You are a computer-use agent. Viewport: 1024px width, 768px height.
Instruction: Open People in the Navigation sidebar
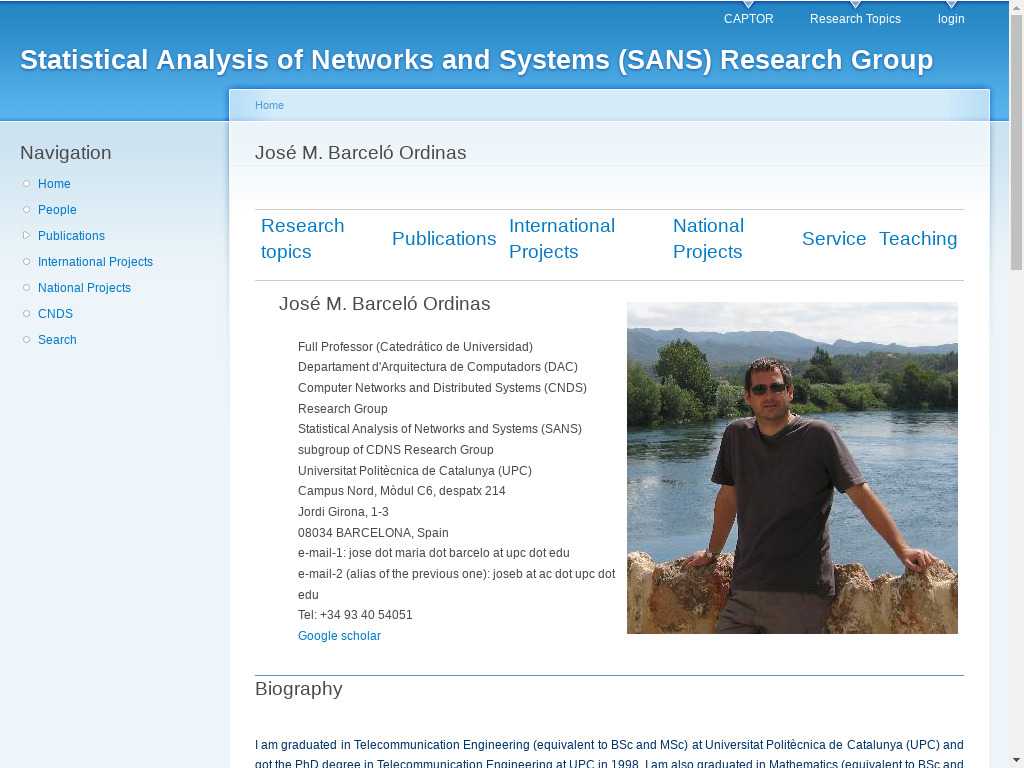[x=57, y=210]
